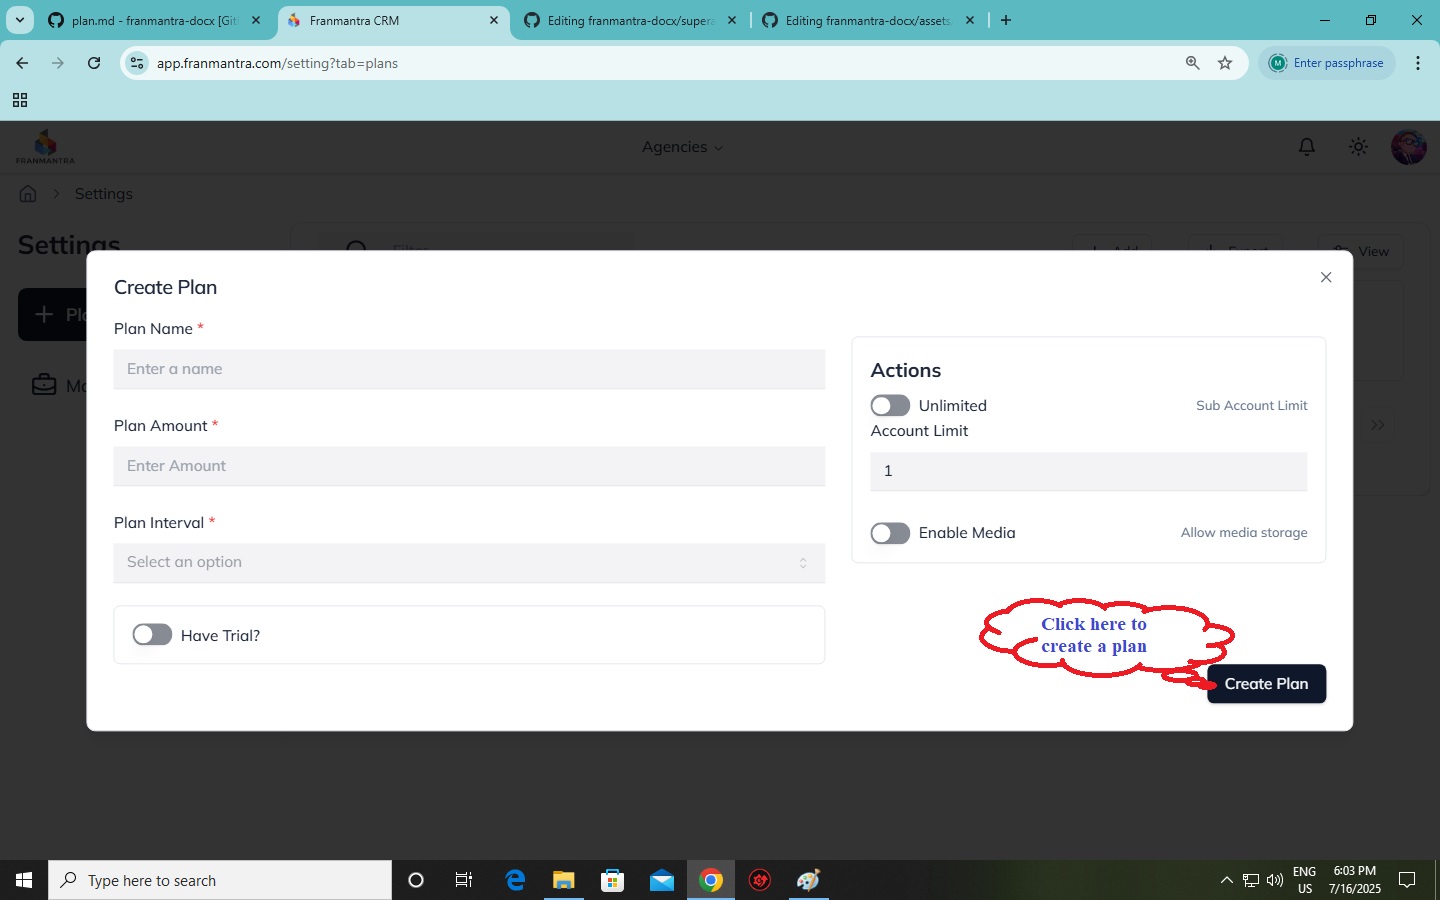
Task: Bookmark this page with the star icon
Action: pyautogui.click(x=1225, y=63)
